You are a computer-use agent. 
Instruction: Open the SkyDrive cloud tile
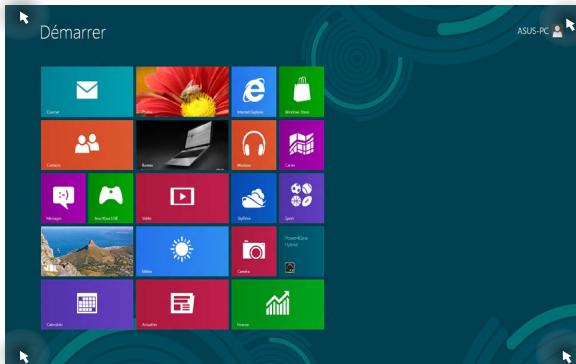(x=254, y=198)
